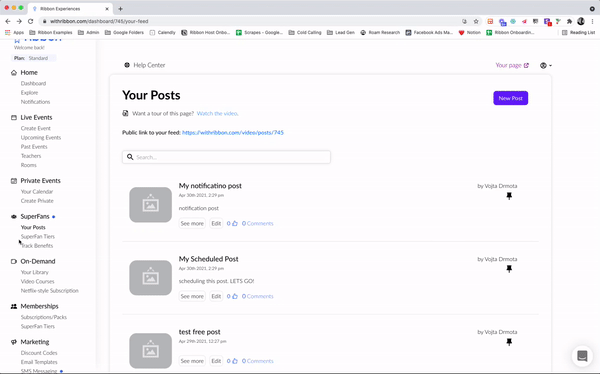Edit the My Scheduled Post
Screen dimensions: 600x374
pyautogui.click(x=216, y=296)
